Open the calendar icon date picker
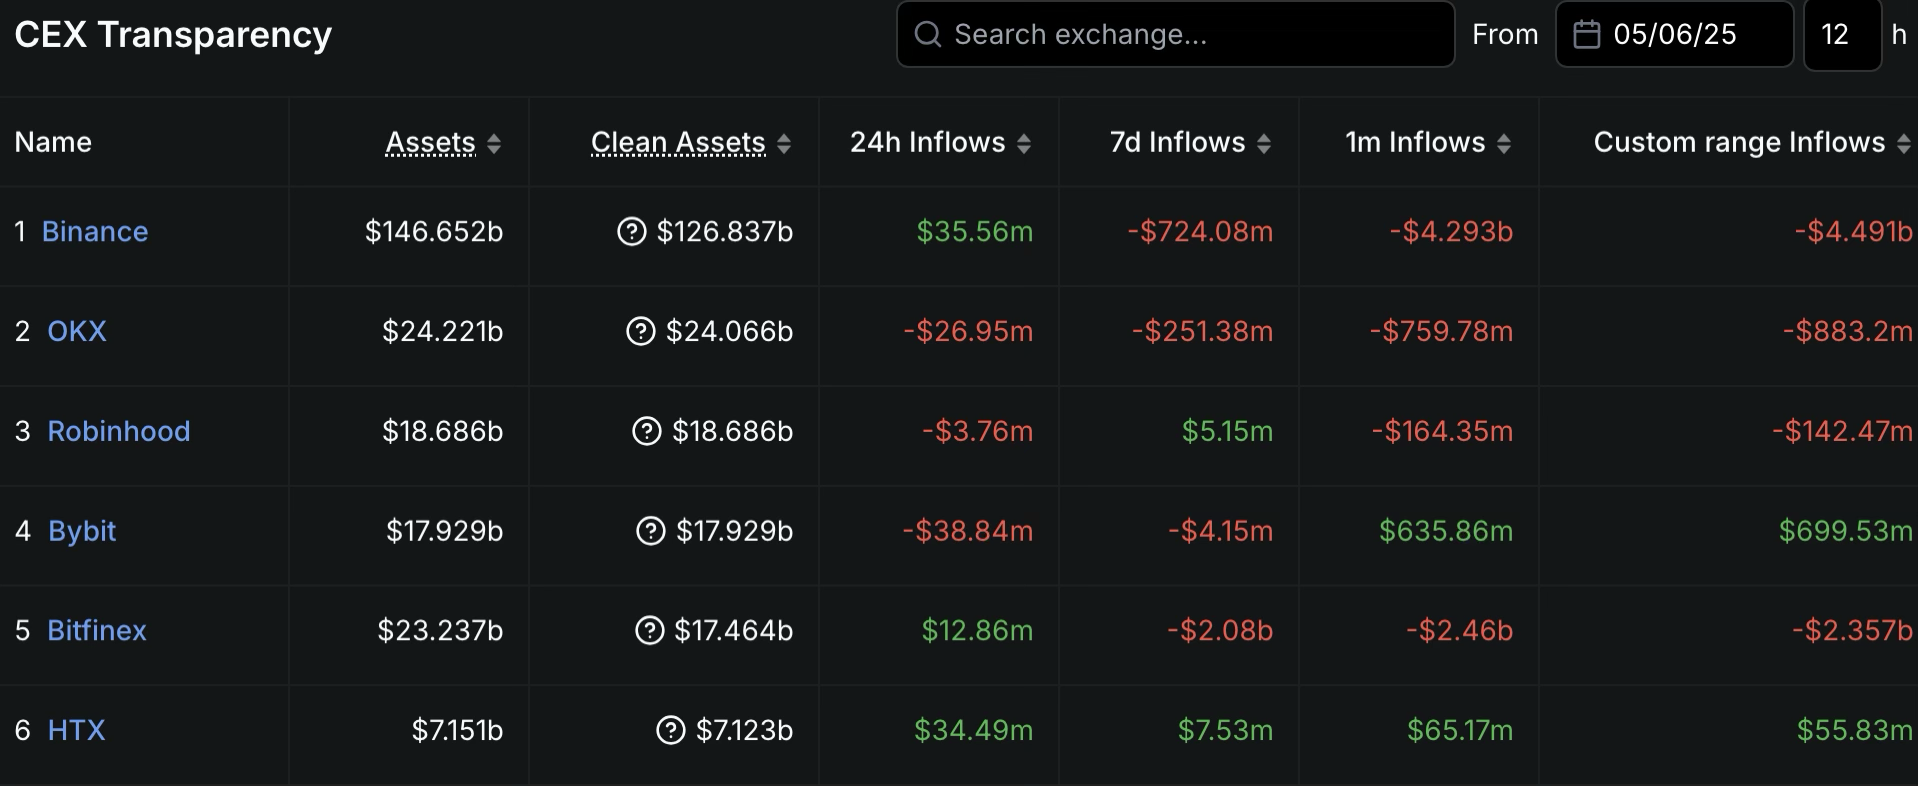Viewport: 1918px width, 786px height. [1586, 35]
